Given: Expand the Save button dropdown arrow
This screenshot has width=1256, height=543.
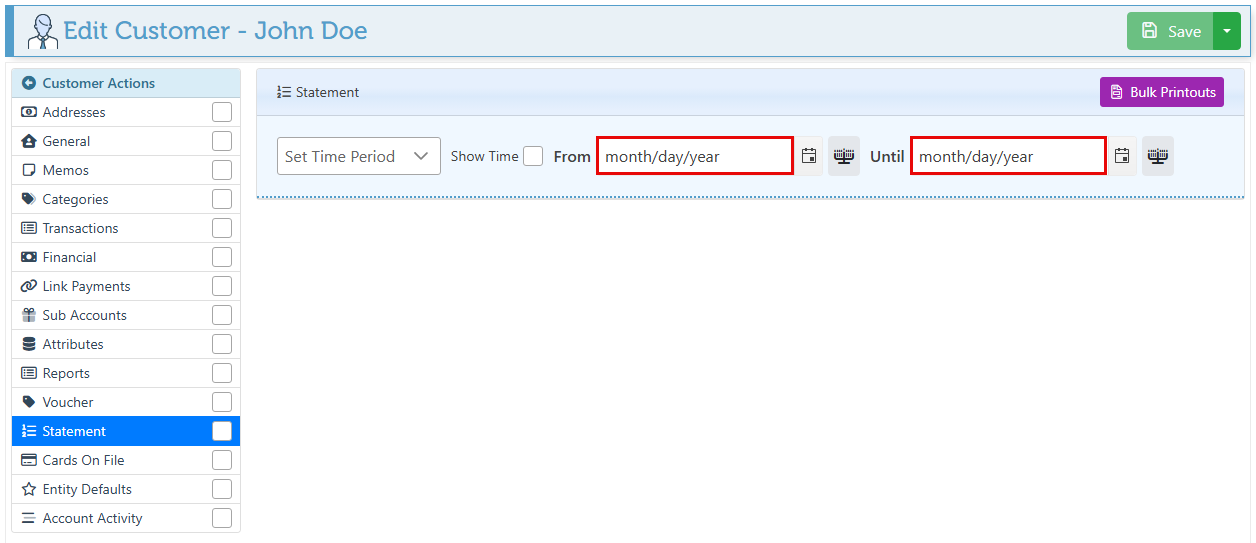Looking at the screenshot, I should coord(1226,31).
